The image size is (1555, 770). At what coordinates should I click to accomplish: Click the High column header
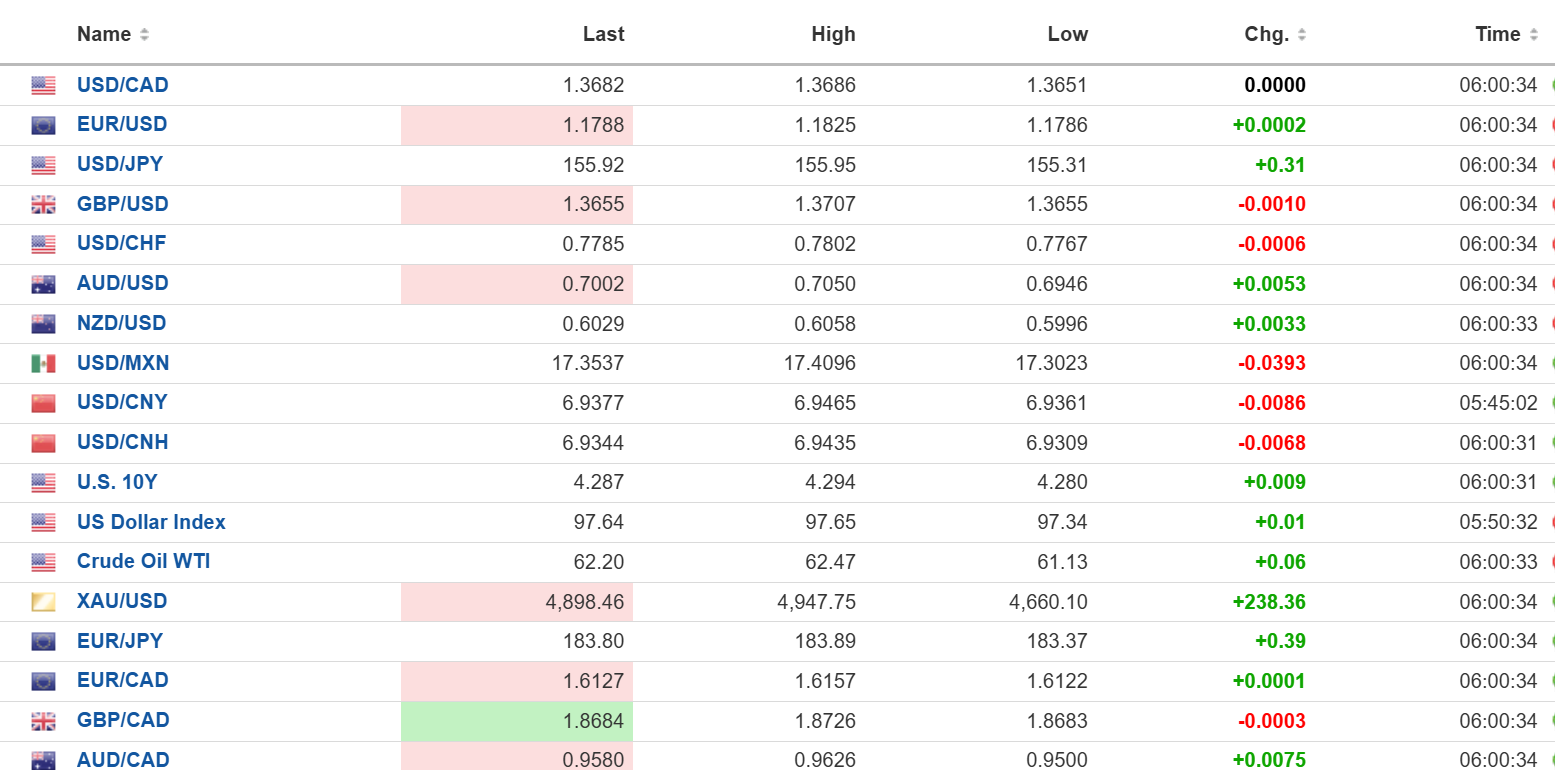(833, 34)
